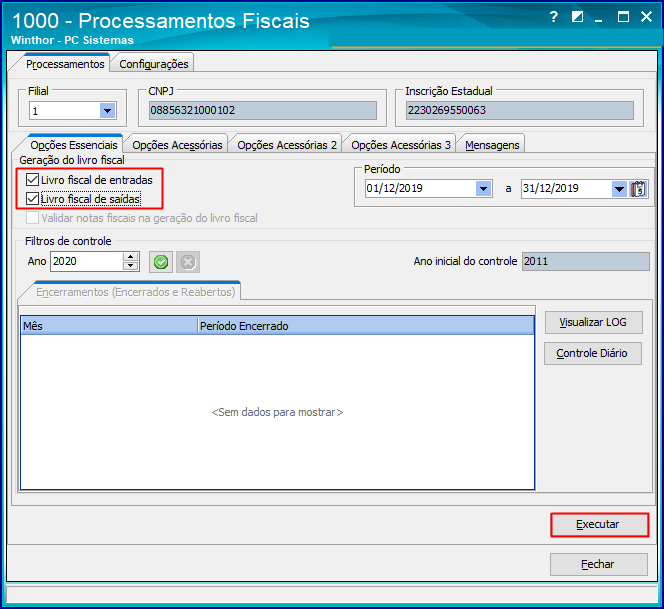The width and height of the screenshot is (664, 609).
Task: Close the window with the X icon
Action: tap(646, 17)
